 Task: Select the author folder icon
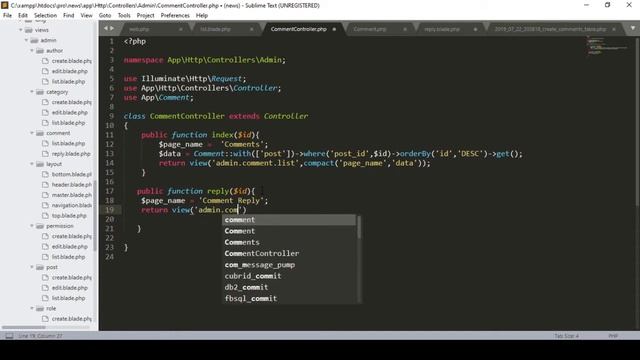coord(40,51)
